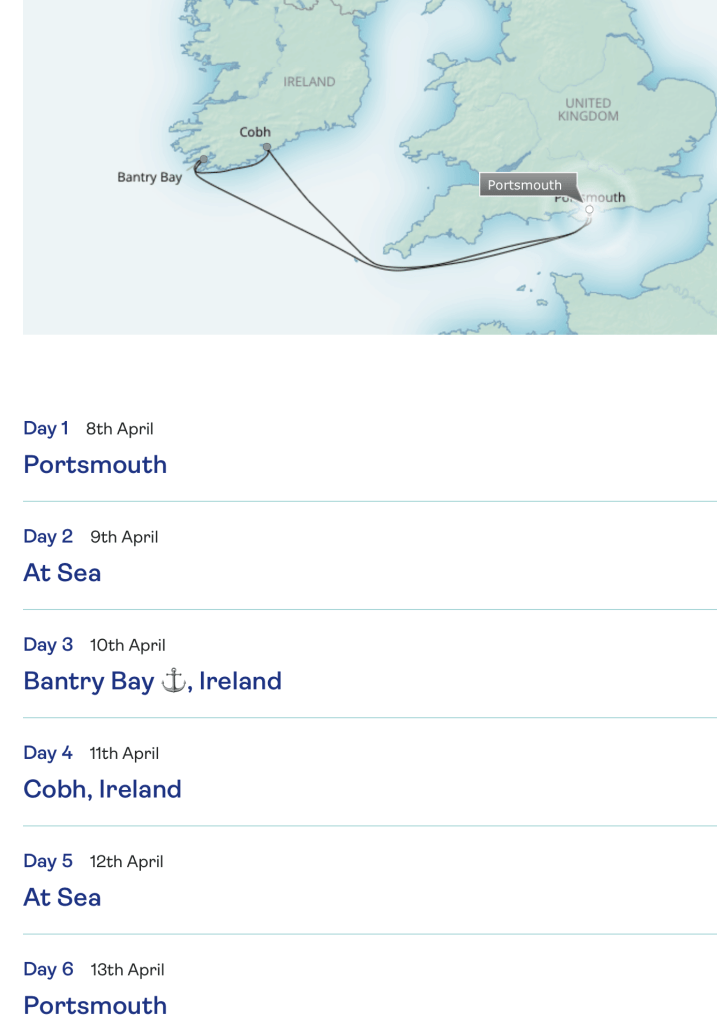Click the IRELAND country label on map

click(x=309, y=82)
